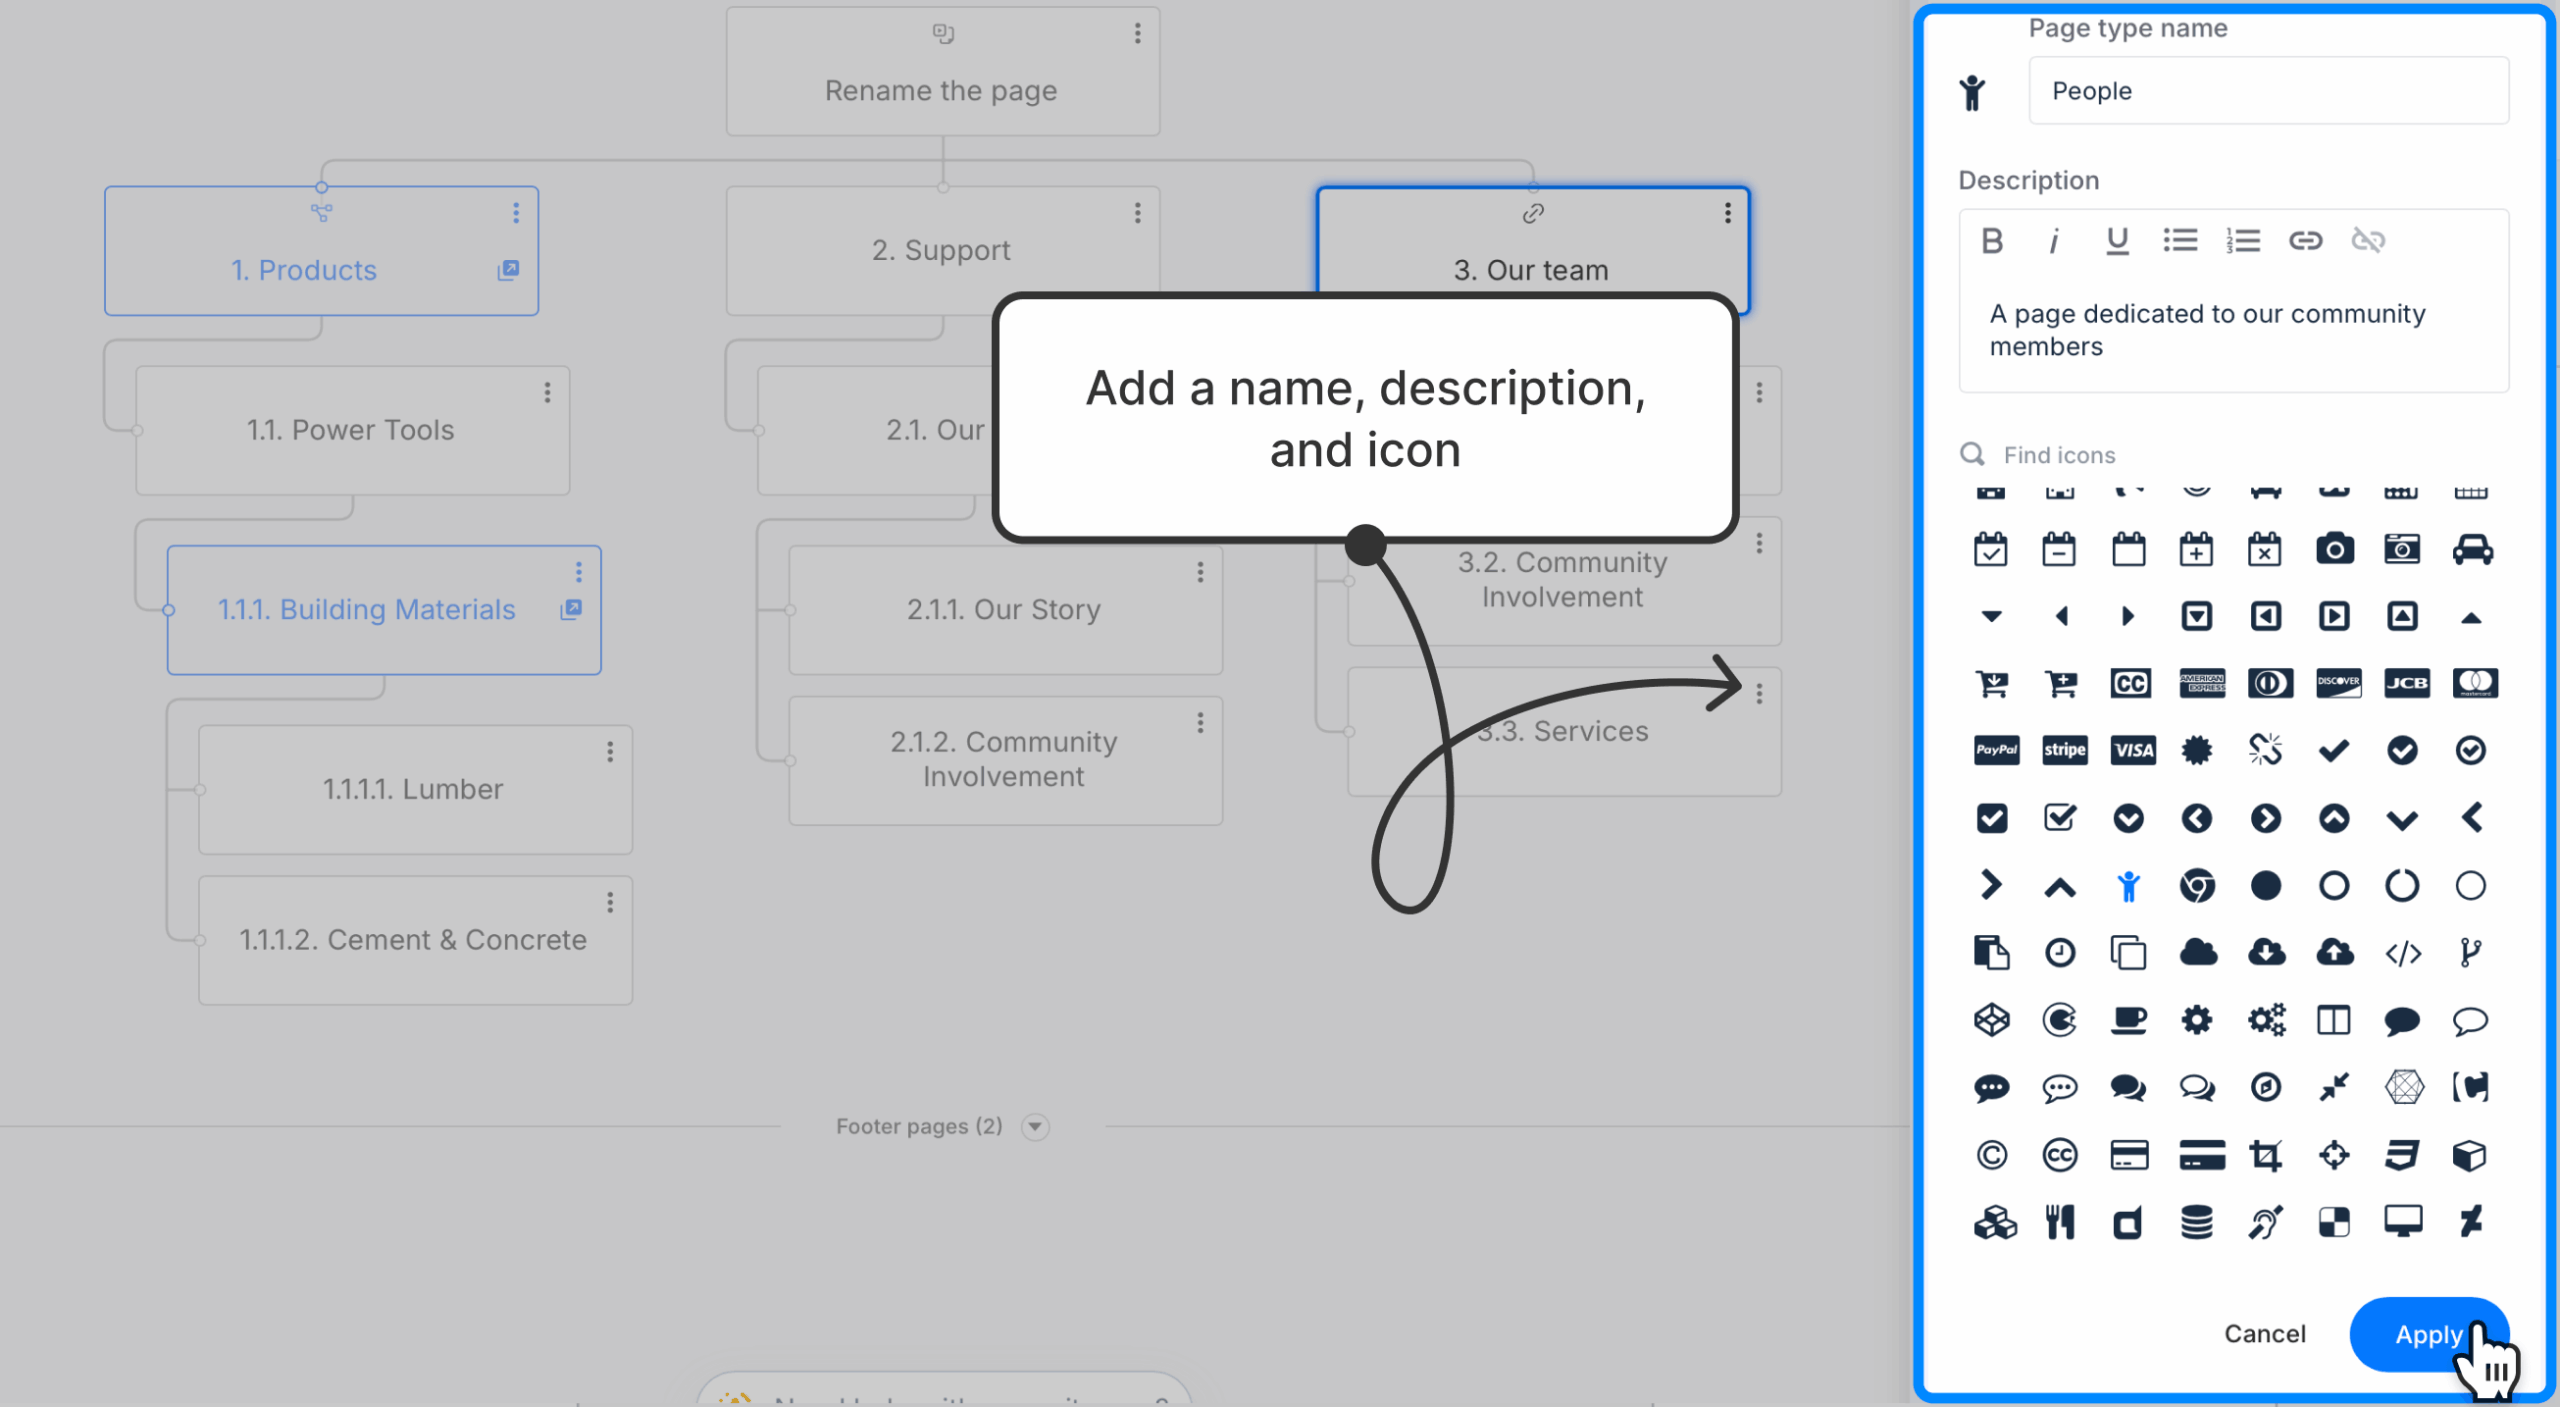The height and width of the screenshot is (1407, 2560).
Task: Pick the cutlery fork and knife icon
Action: tap(2059, 1222)
